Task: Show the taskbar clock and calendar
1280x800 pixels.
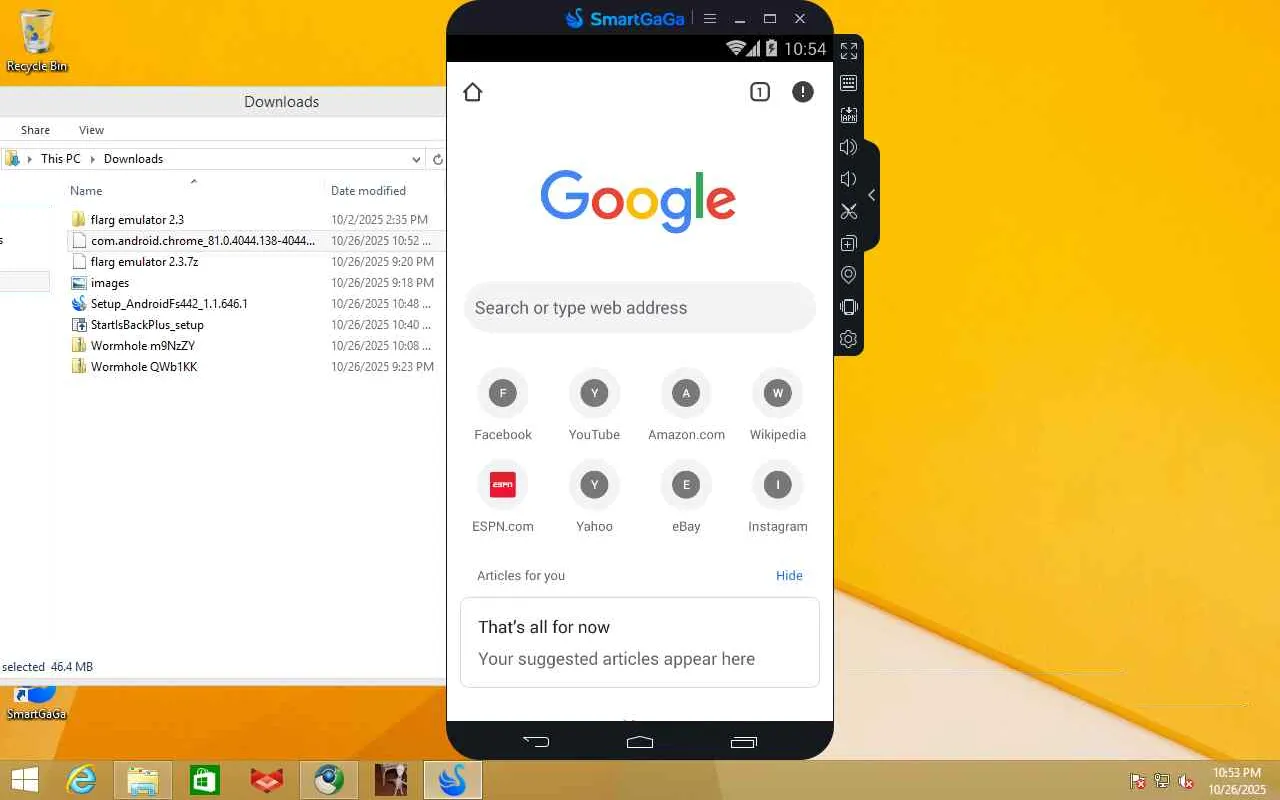Action: pyautogui.click(x=1237, y=781)
